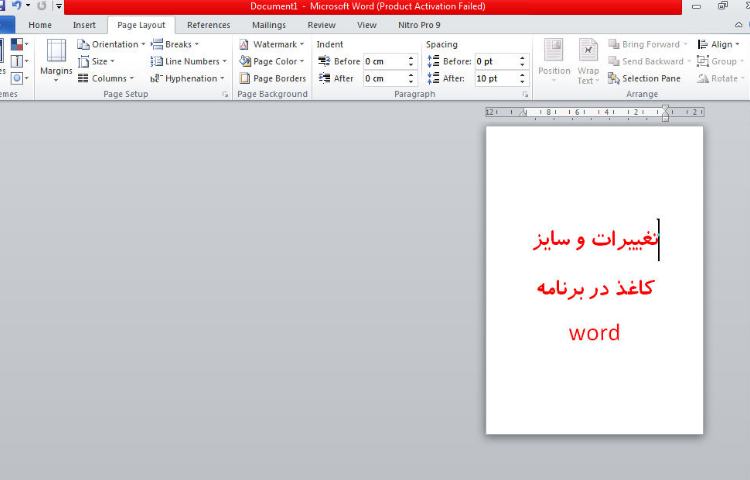
Task: Click the Indent Before value field
Action: point(385,61)
